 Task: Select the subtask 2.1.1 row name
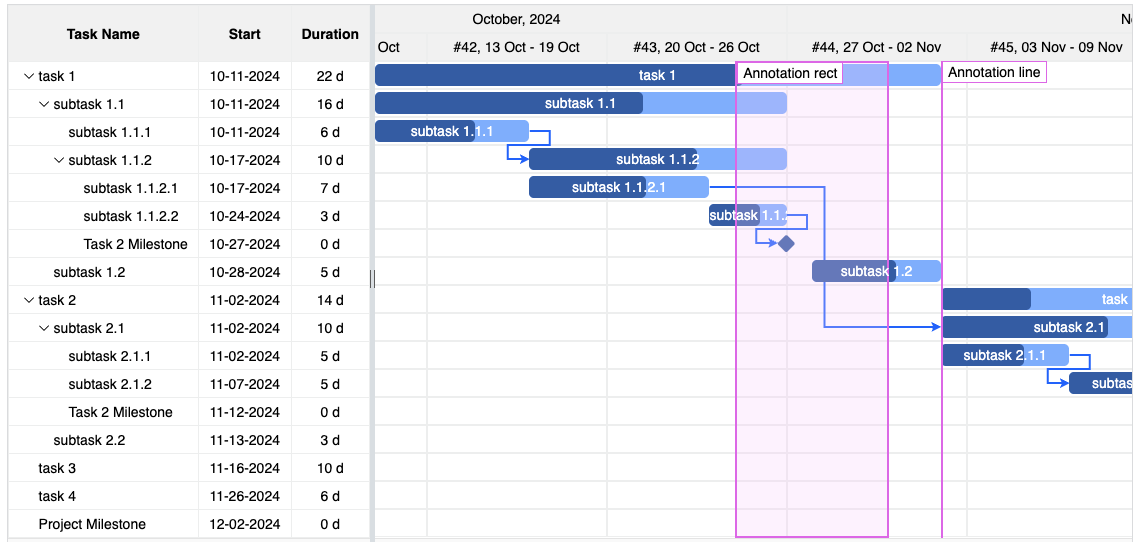coord(110,357)
